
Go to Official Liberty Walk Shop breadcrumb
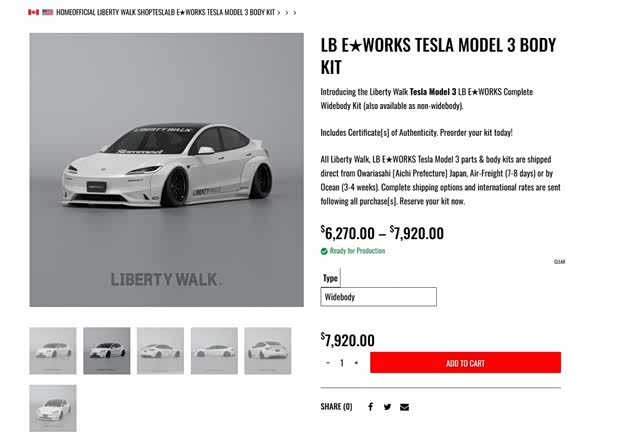(110, 12)
